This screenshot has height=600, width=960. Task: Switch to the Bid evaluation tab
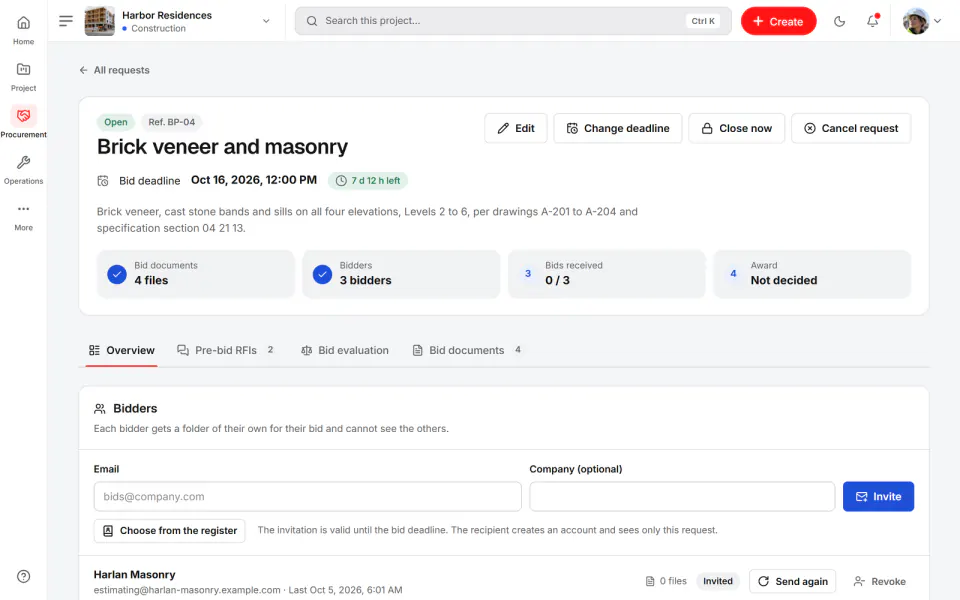coord(345,350)
